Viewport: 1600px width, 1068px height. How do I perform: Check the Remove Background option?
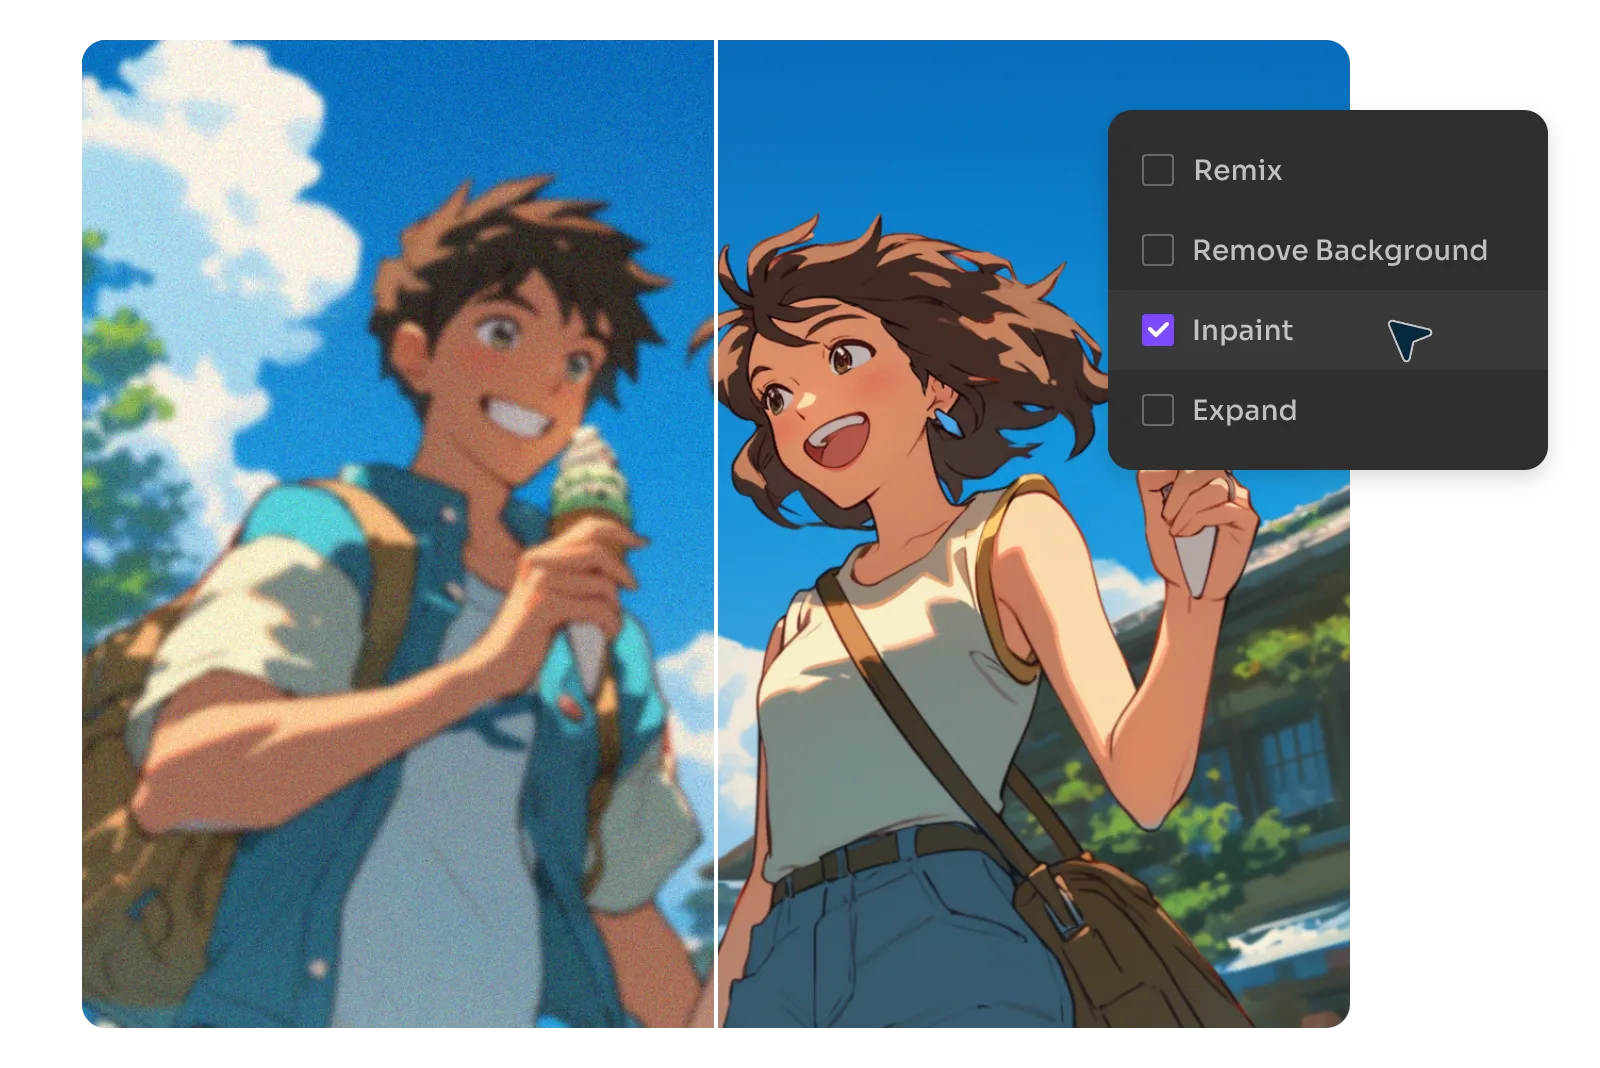pos(1157,250)
